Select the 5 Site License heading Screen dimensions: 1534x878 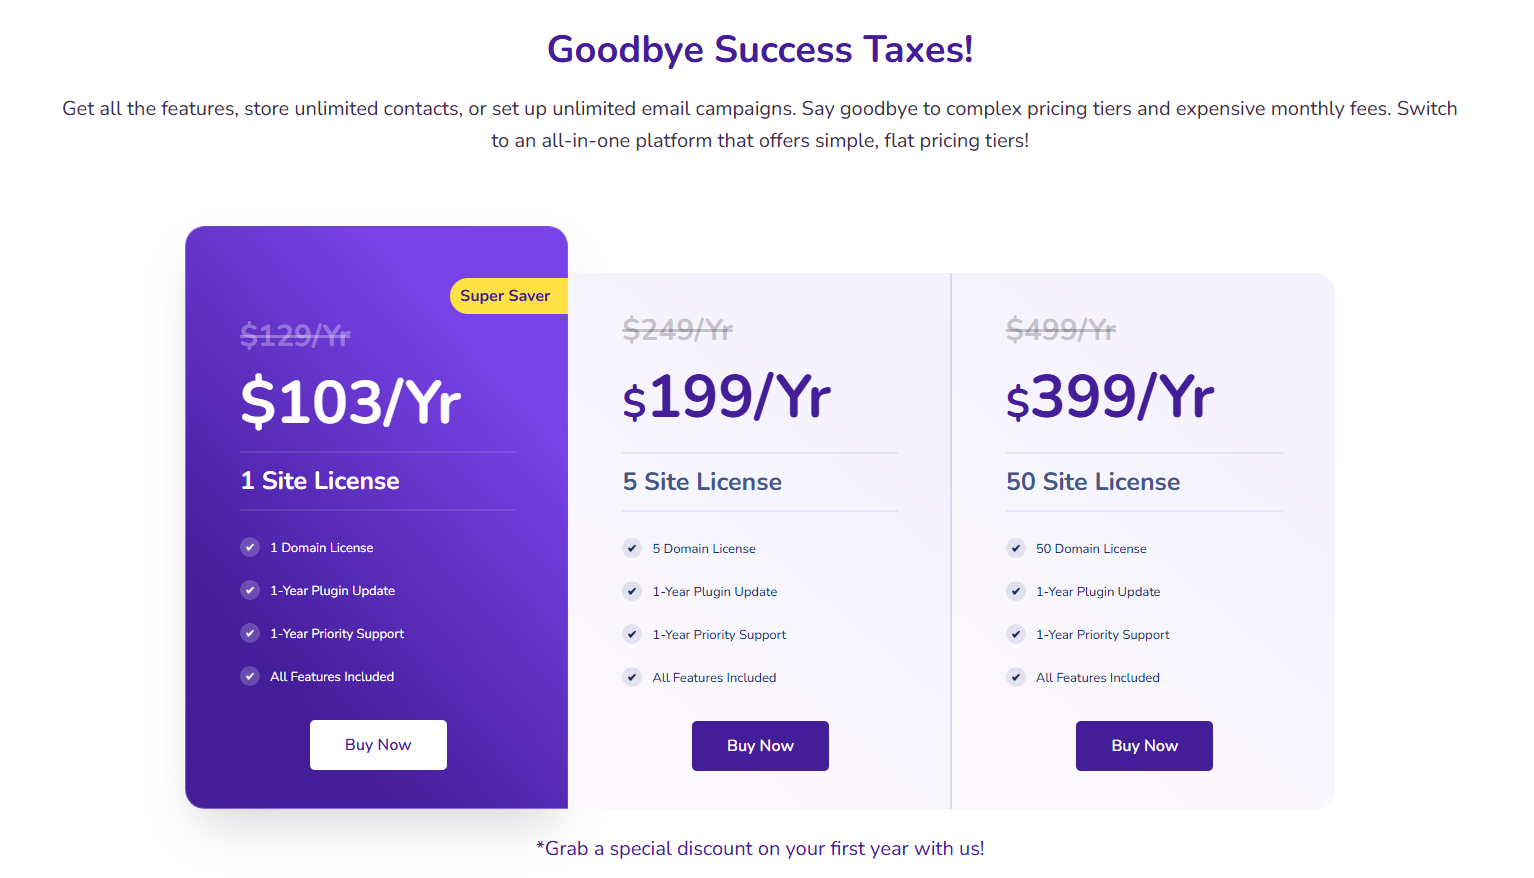(x=701, y=481)
